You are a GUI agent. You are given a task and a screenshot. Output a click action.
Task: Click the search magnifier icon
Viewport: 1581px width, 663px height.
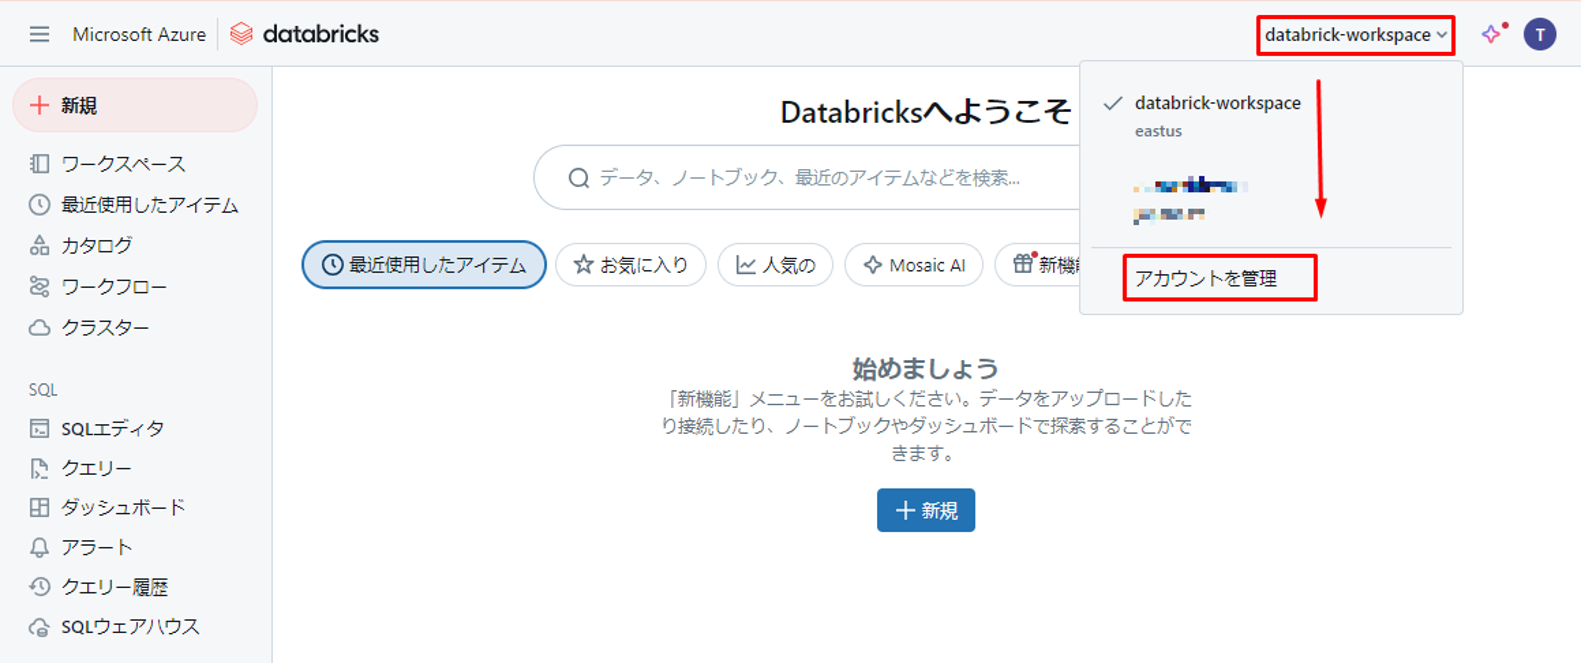(578, 178)
